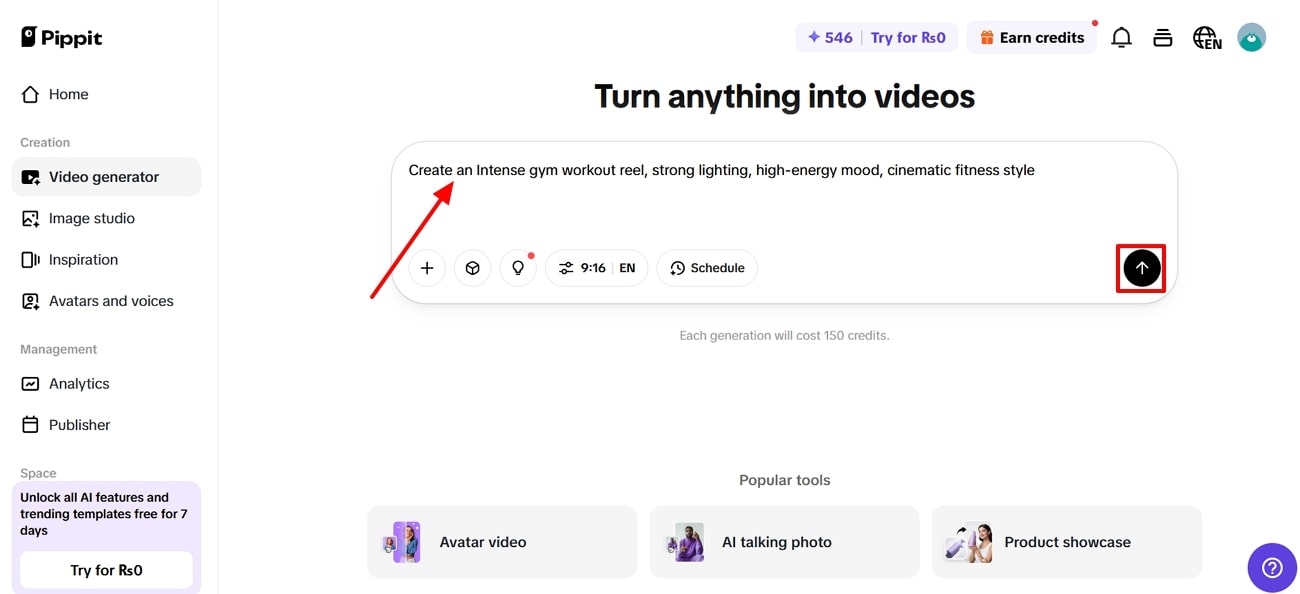This screenshot has width=1300, height=594.
Task: Click the Avatars and voices icon
Action: 30,301
